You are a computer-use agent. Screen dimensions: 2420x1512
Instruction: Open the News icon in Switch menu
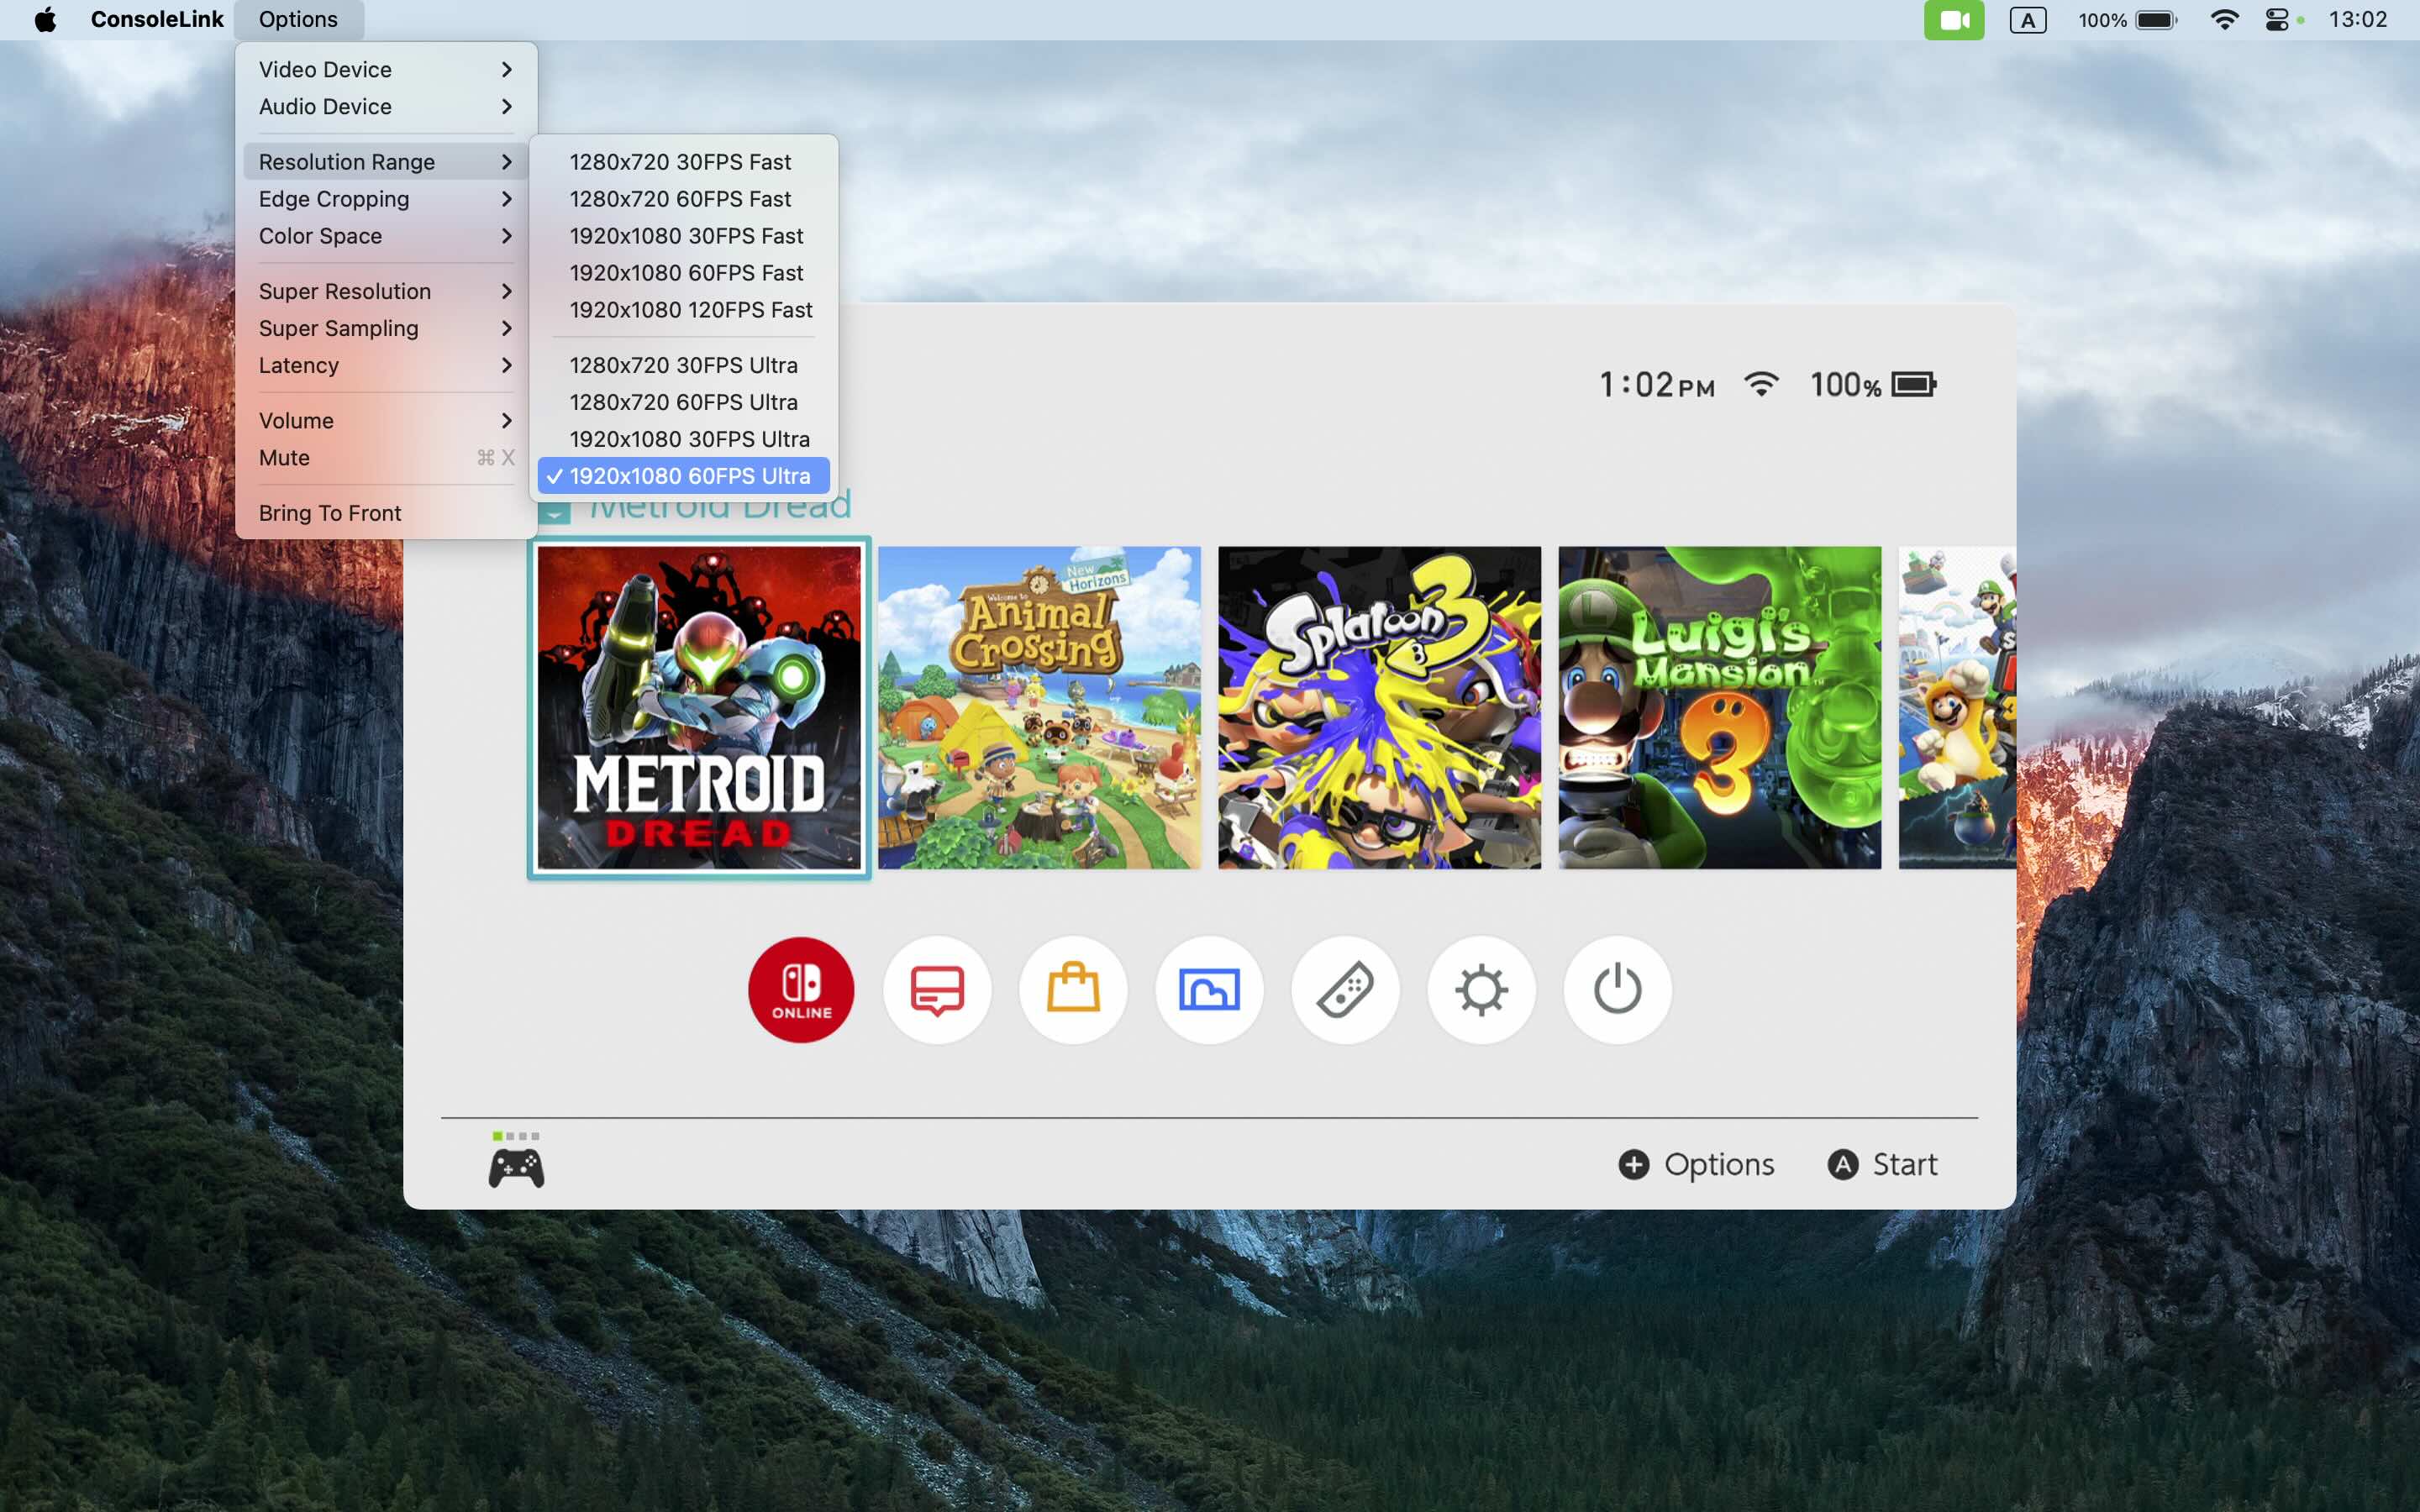point(937,989)
